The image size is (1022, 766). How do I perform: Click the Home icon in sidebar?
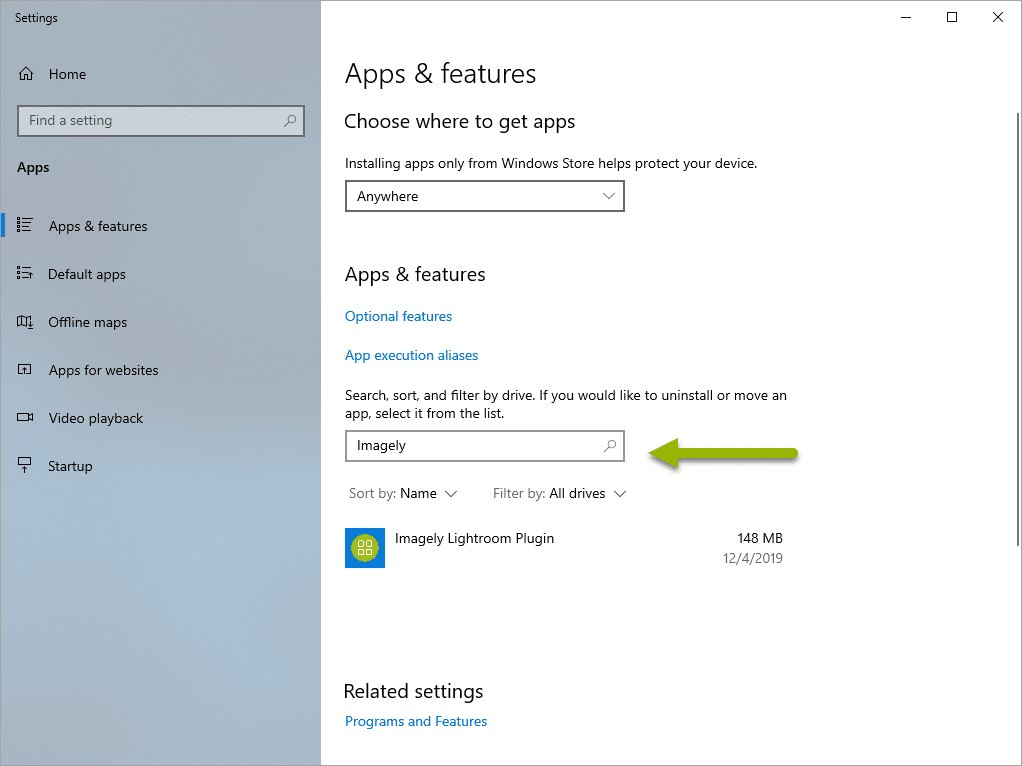pos(25,74)
